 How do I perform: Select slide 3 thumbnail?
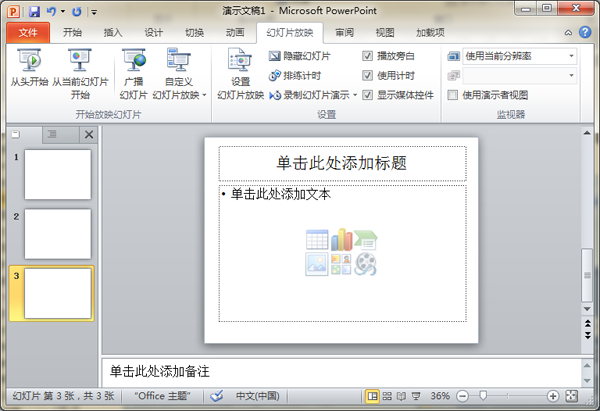(58, 293)
